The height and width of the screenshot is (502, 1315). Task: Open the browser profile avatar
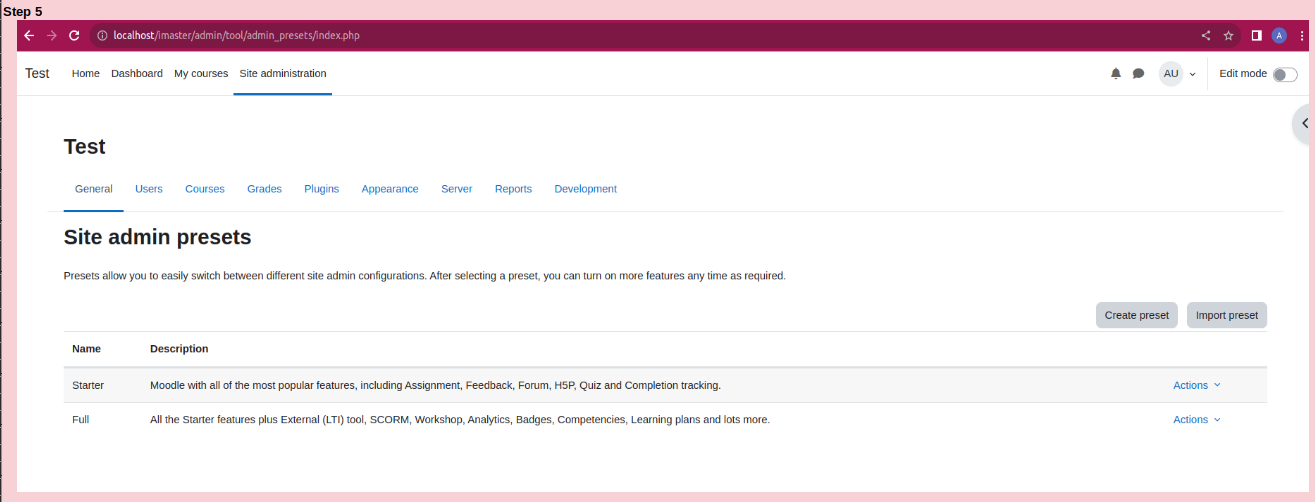(1279, 35)
